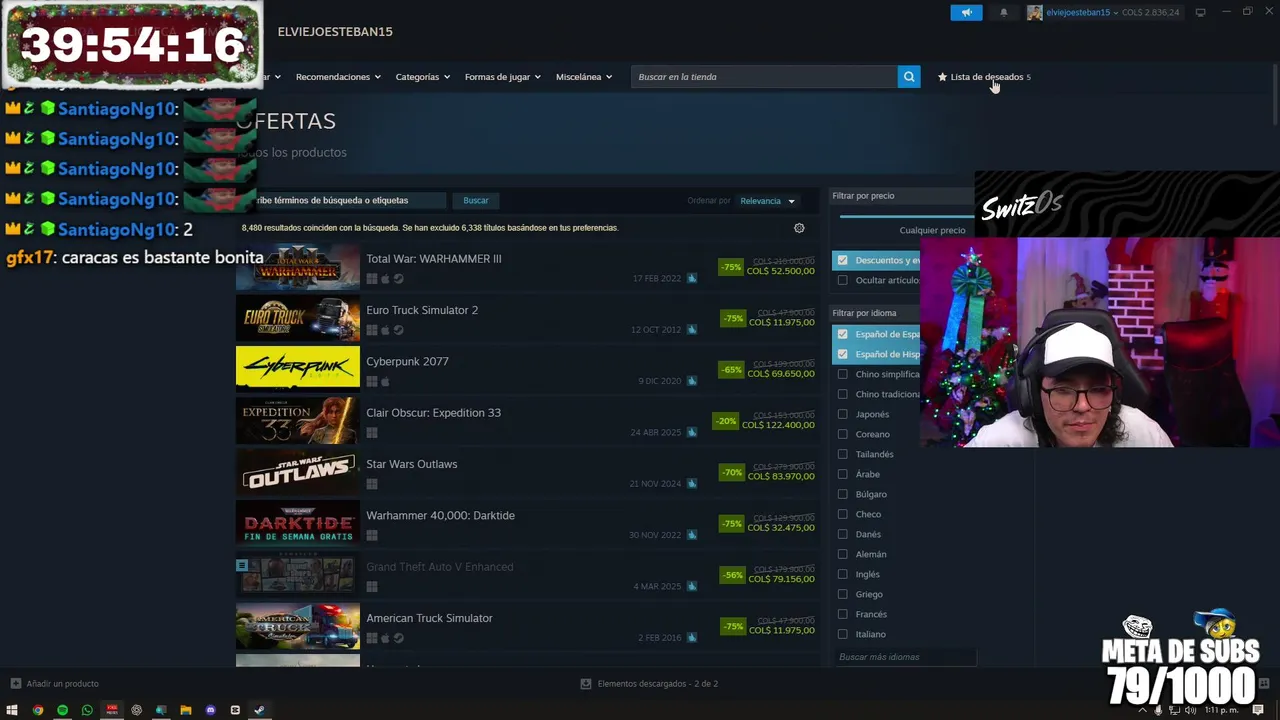This screenshot has height=720, width=1280.
Task: Click wishlist icon on Euro Truck Simulator 2 row
Action: point(691,329)
